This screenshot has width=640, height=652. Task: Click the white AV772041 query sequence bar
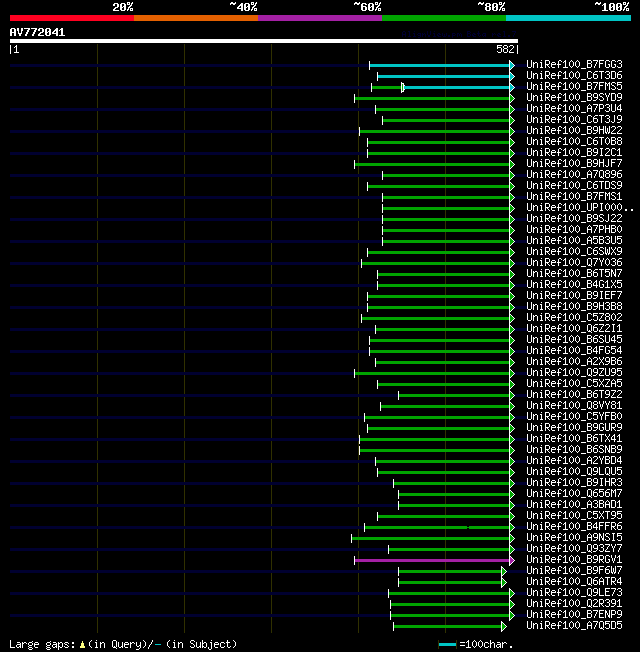264,41
